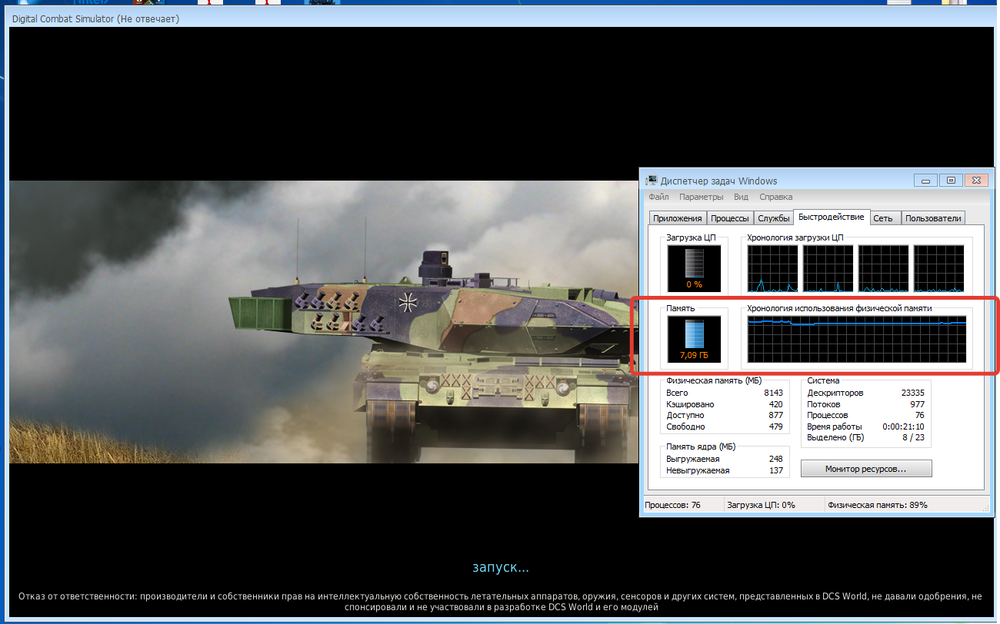Switch to the Приложения tab

(x=677, y=218)
